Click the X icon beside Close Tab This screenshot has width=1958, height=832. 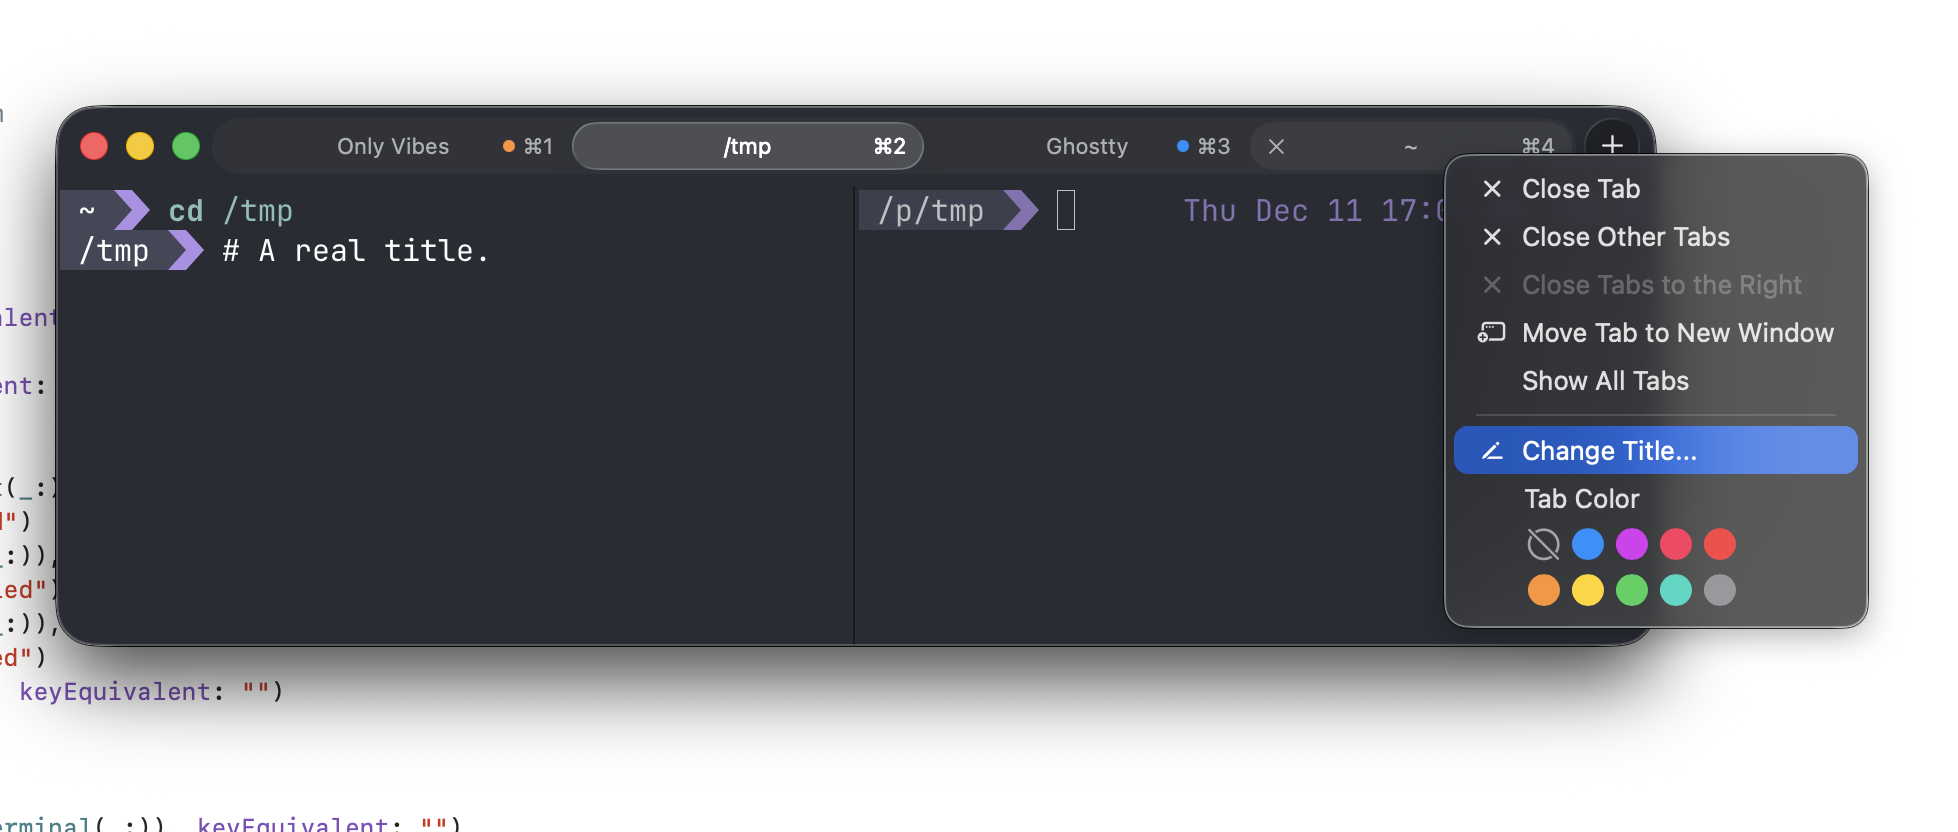click(1492, 189)
